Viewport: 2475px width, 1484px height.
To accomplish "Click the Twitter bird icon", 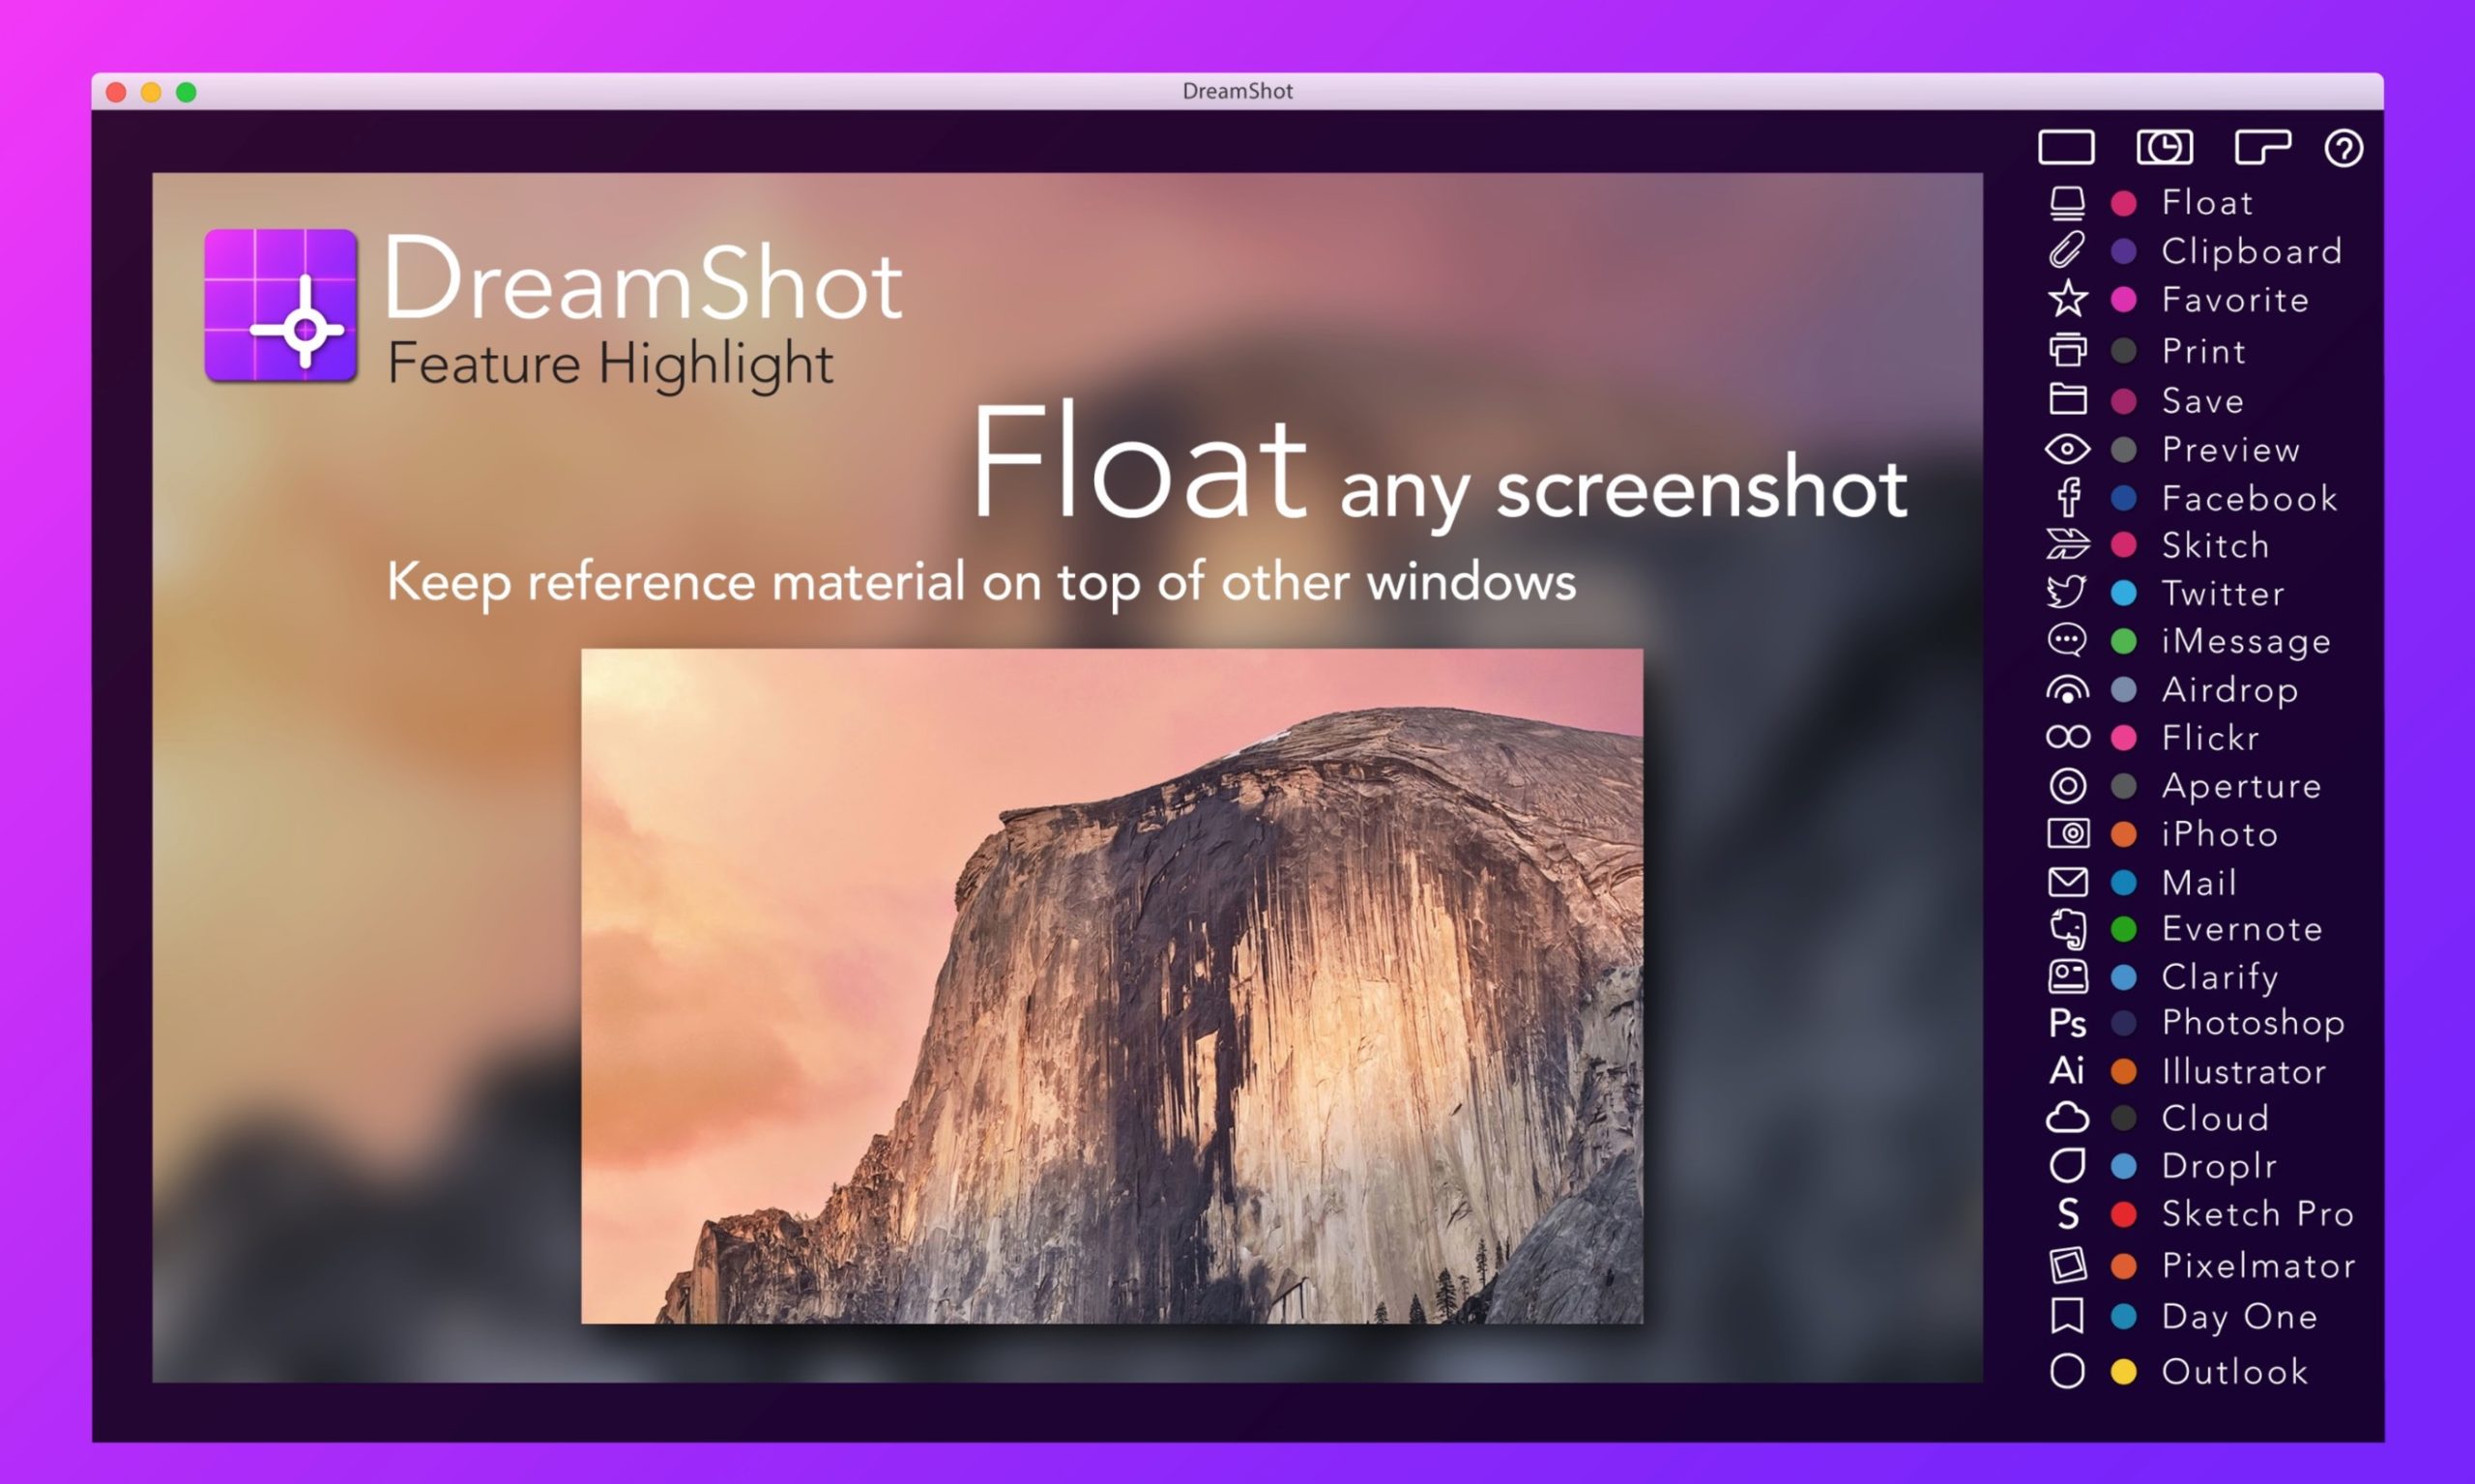I will tap(2068, 592).
